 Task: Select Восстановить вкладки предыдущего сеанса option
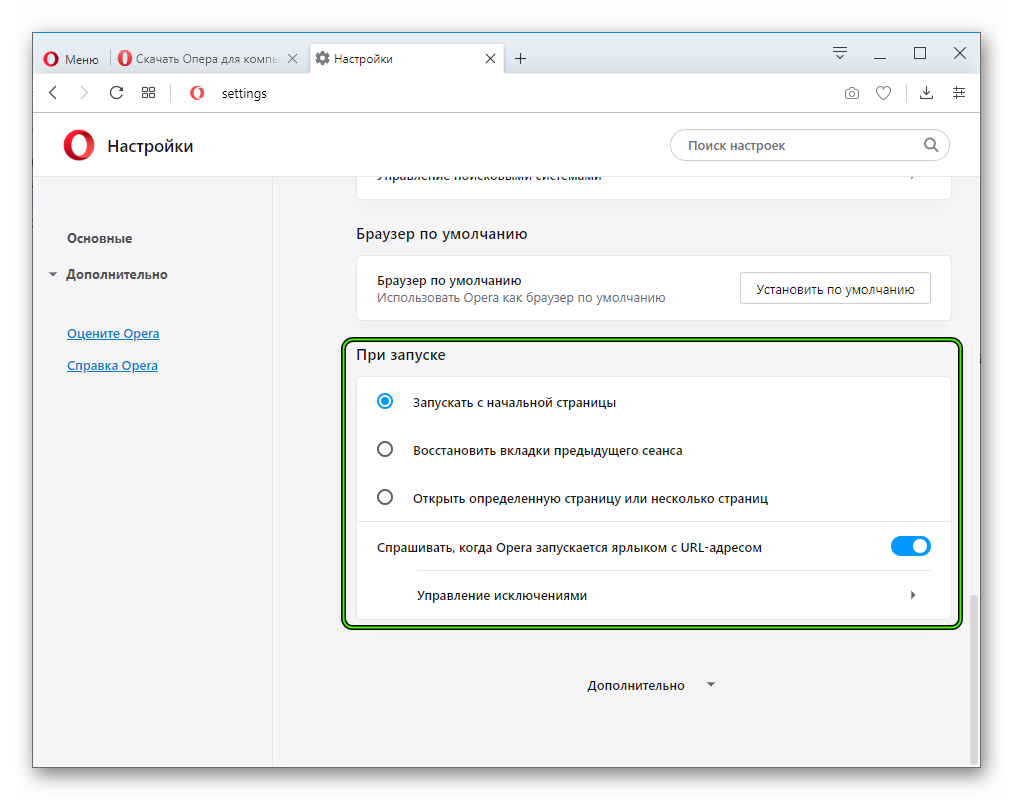(x=385, y=449)
